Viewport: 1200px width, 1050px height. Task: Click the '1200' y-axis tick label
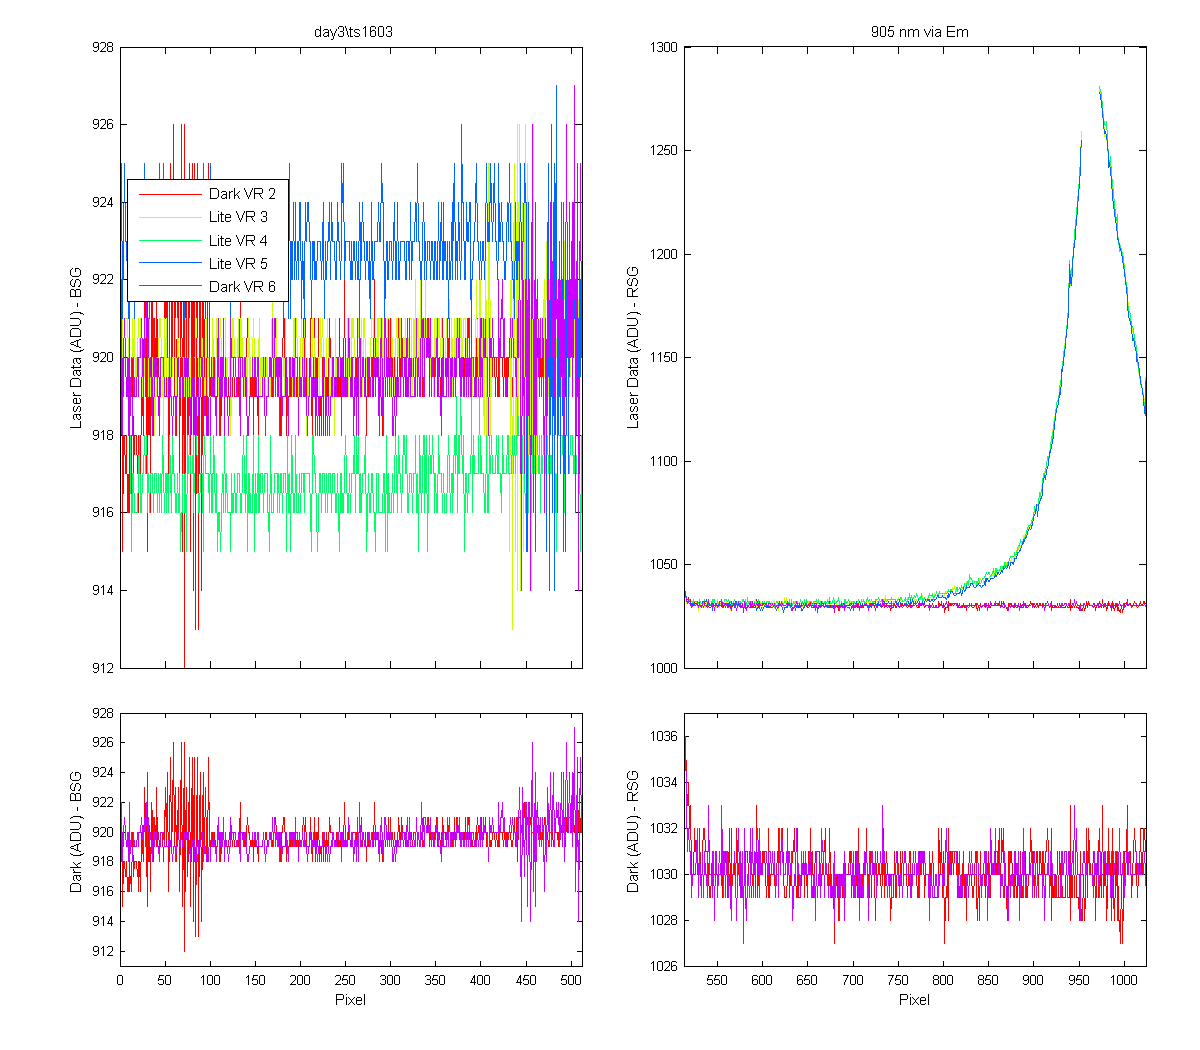[x=664, y=254]
